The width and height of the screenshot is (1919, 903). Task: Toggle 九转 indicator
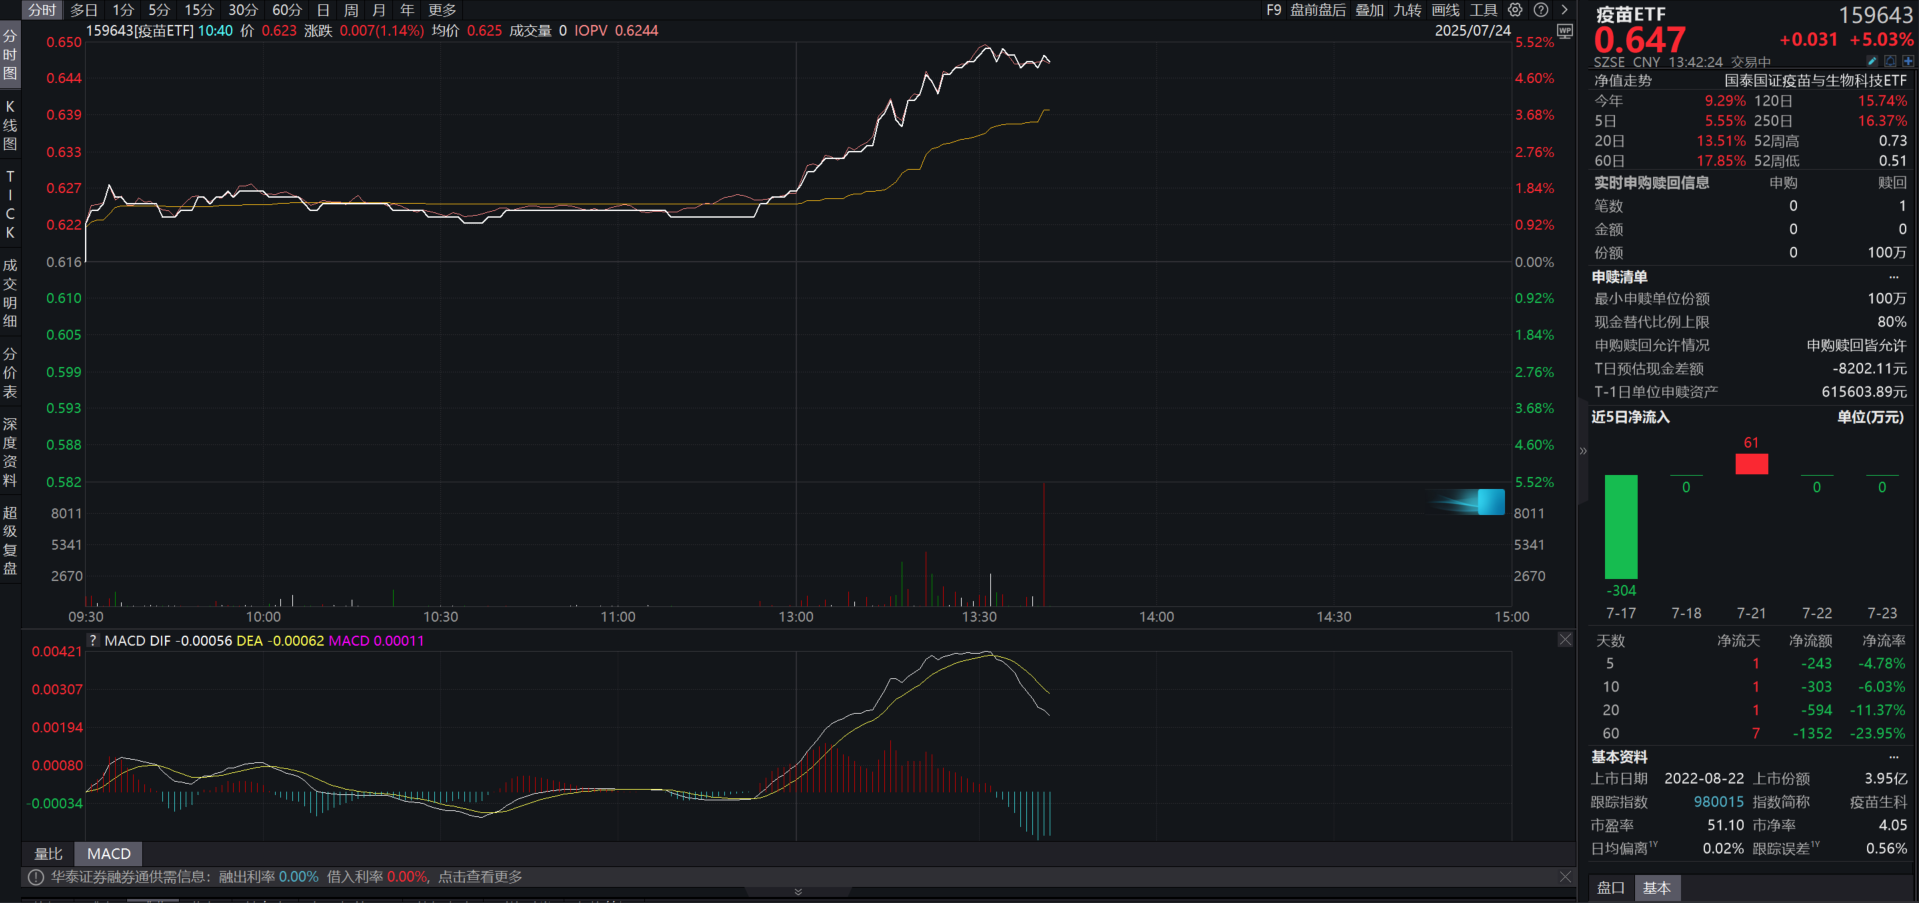[1407, 10]
